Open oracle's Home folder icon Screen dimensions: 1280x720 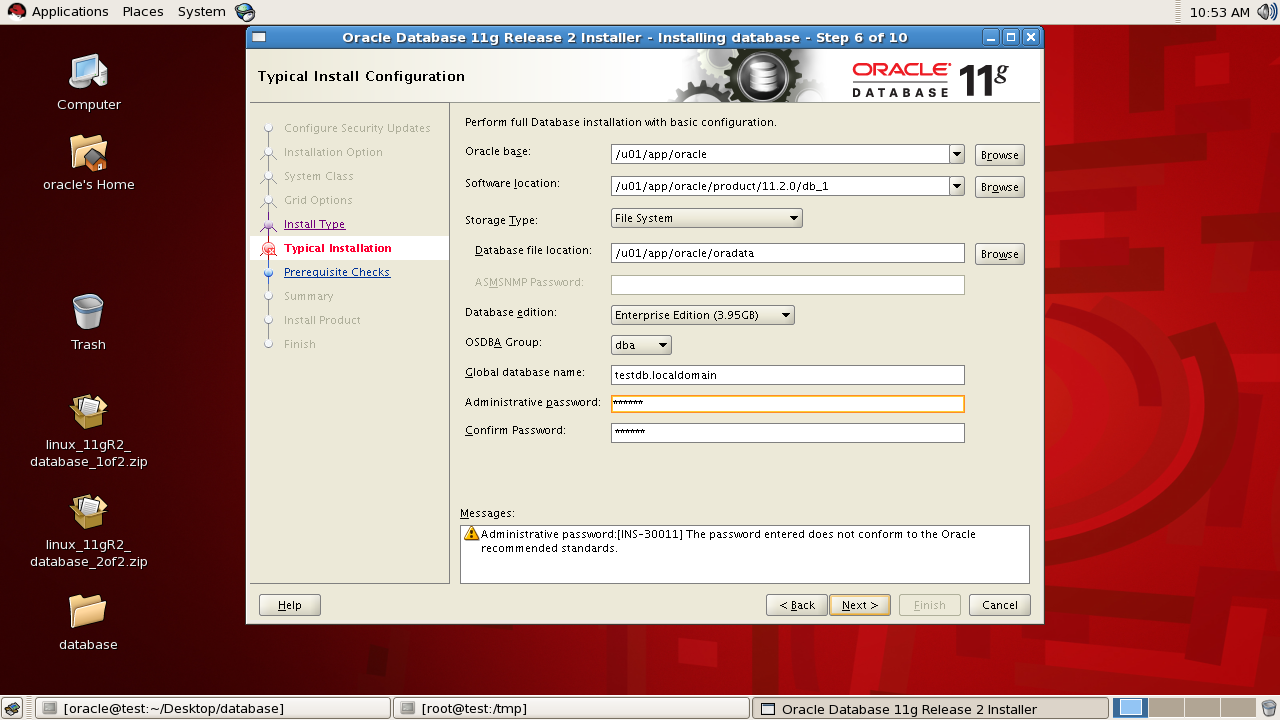click(88, 152)
